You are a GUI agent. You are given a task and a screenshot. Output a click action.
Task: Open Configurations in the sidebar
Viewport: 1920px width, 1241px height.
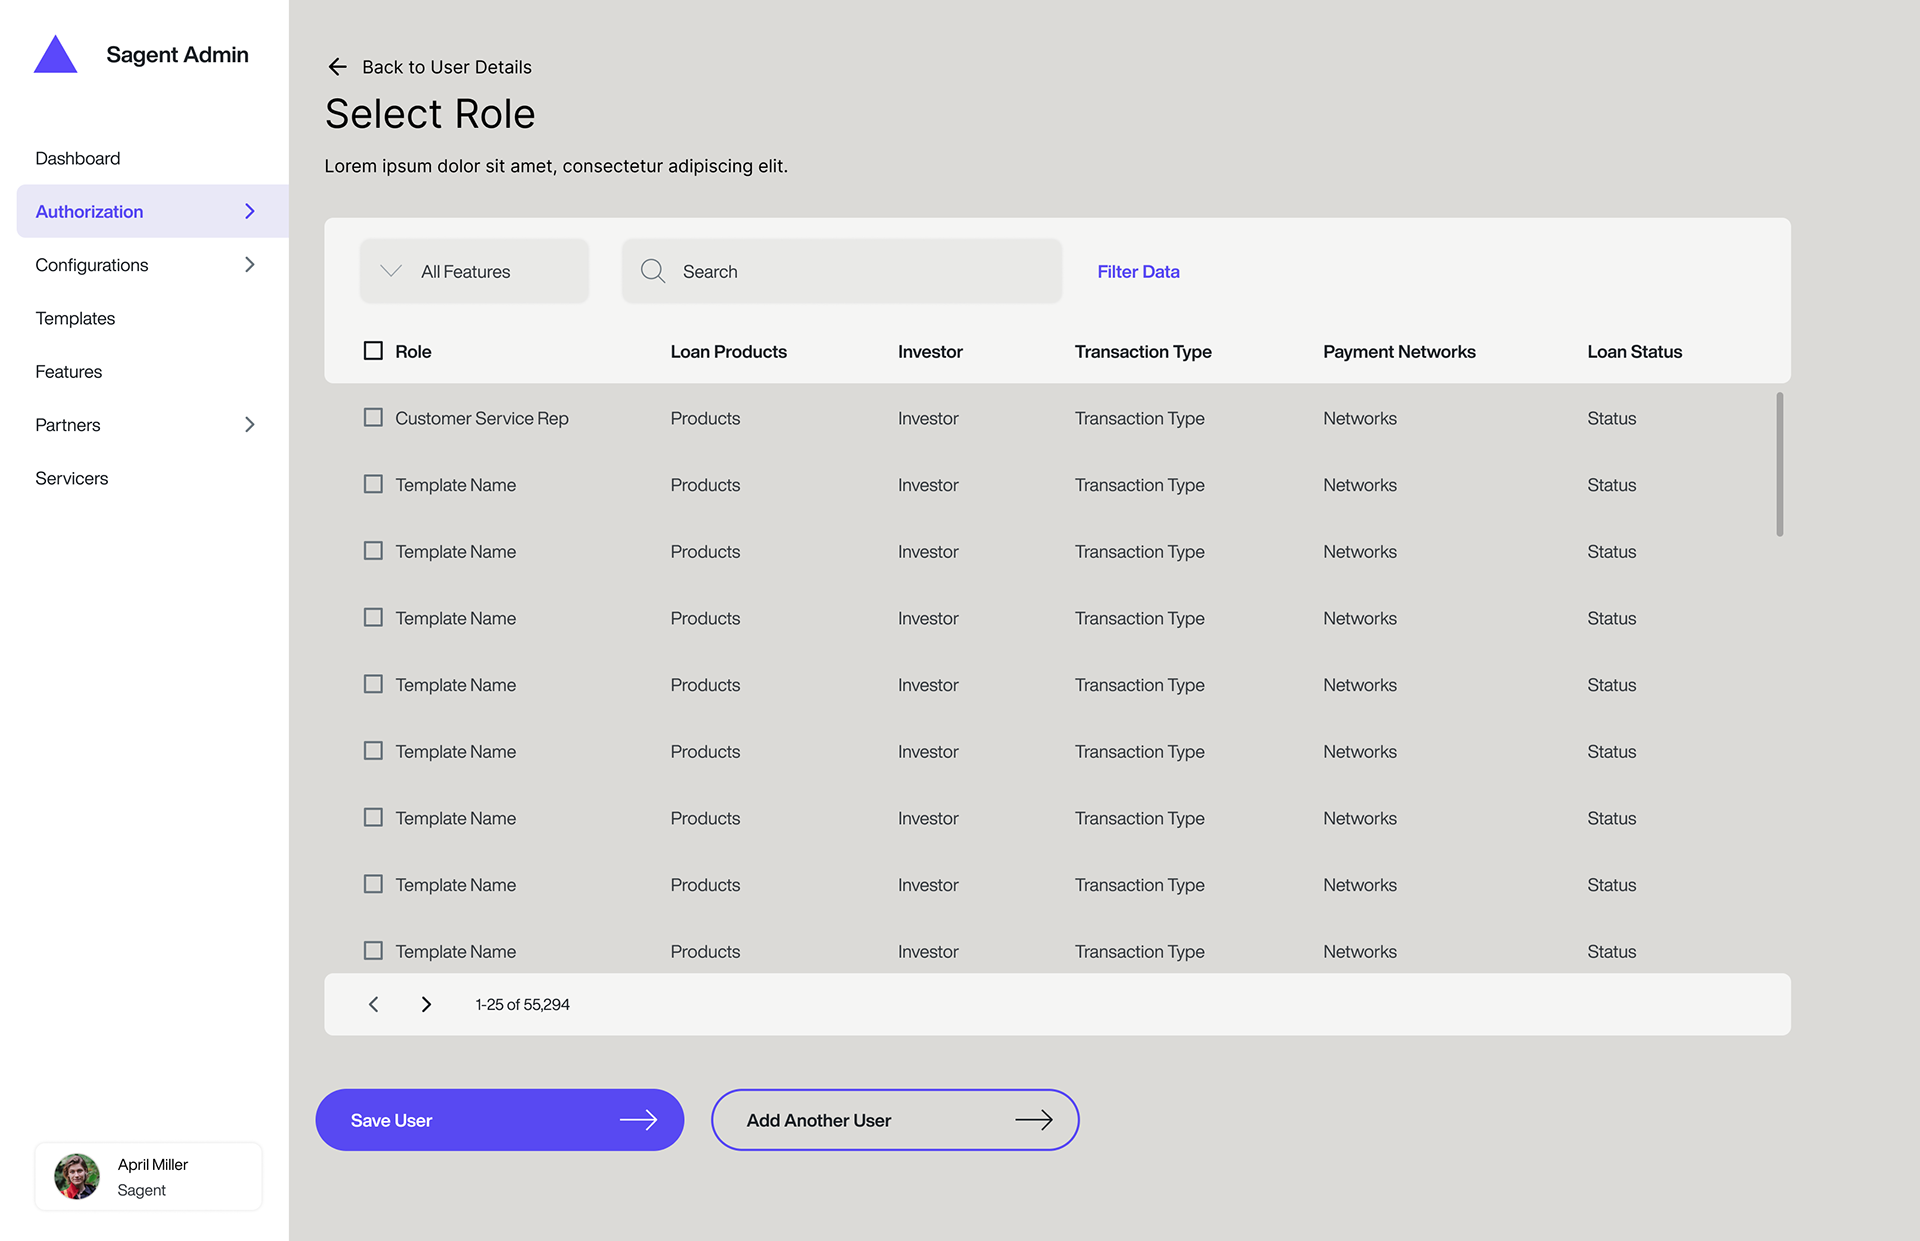pos(92,265)
